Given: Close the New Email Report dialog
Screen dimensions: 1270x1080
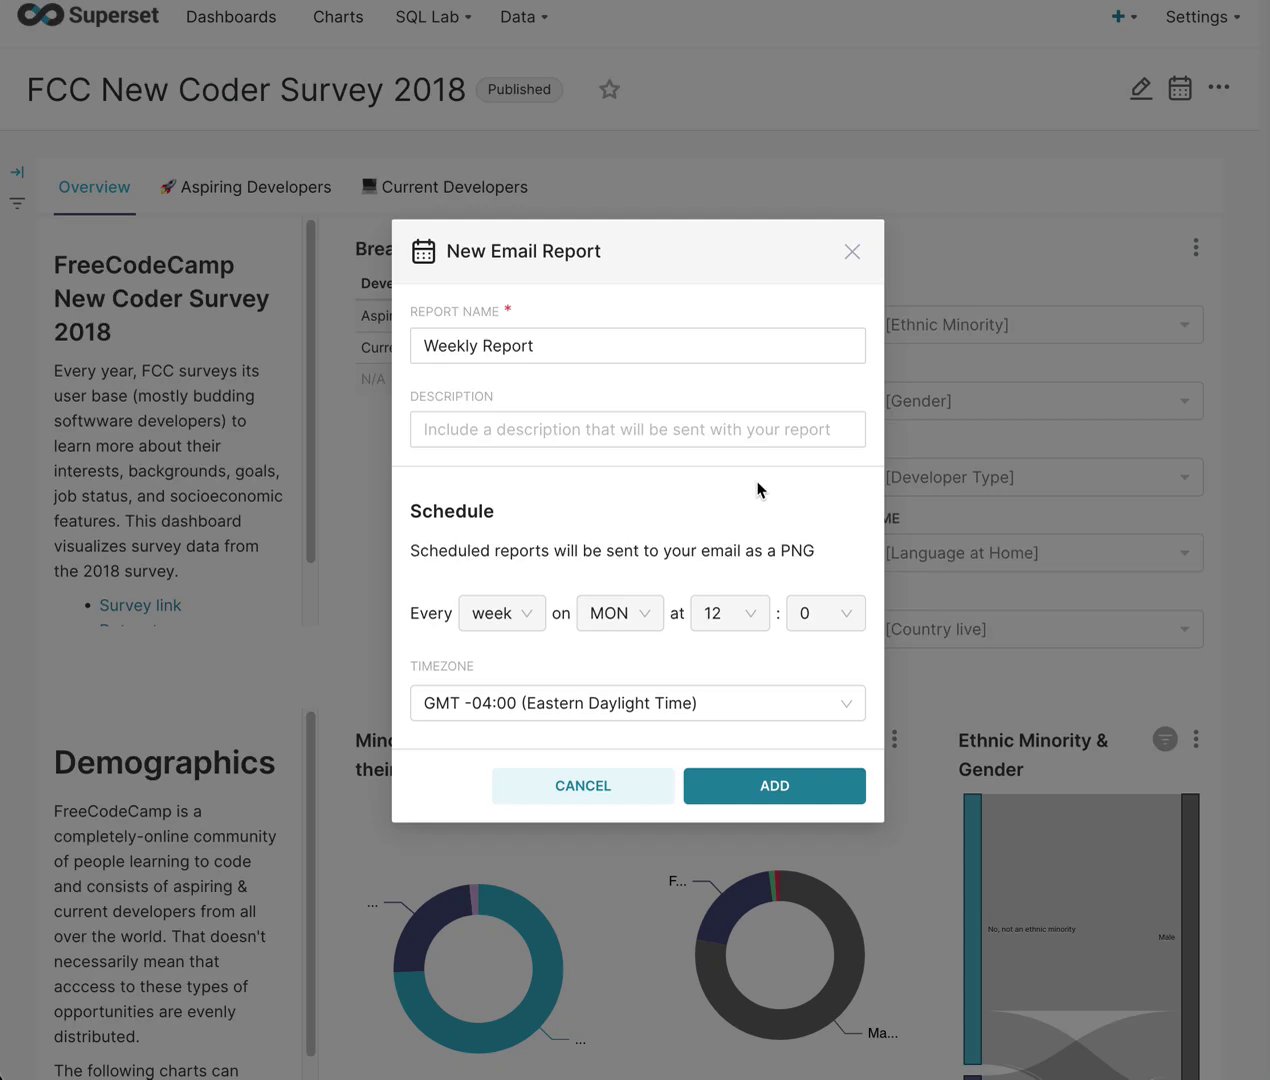Looking at the screenshot, I should [852, 252].
